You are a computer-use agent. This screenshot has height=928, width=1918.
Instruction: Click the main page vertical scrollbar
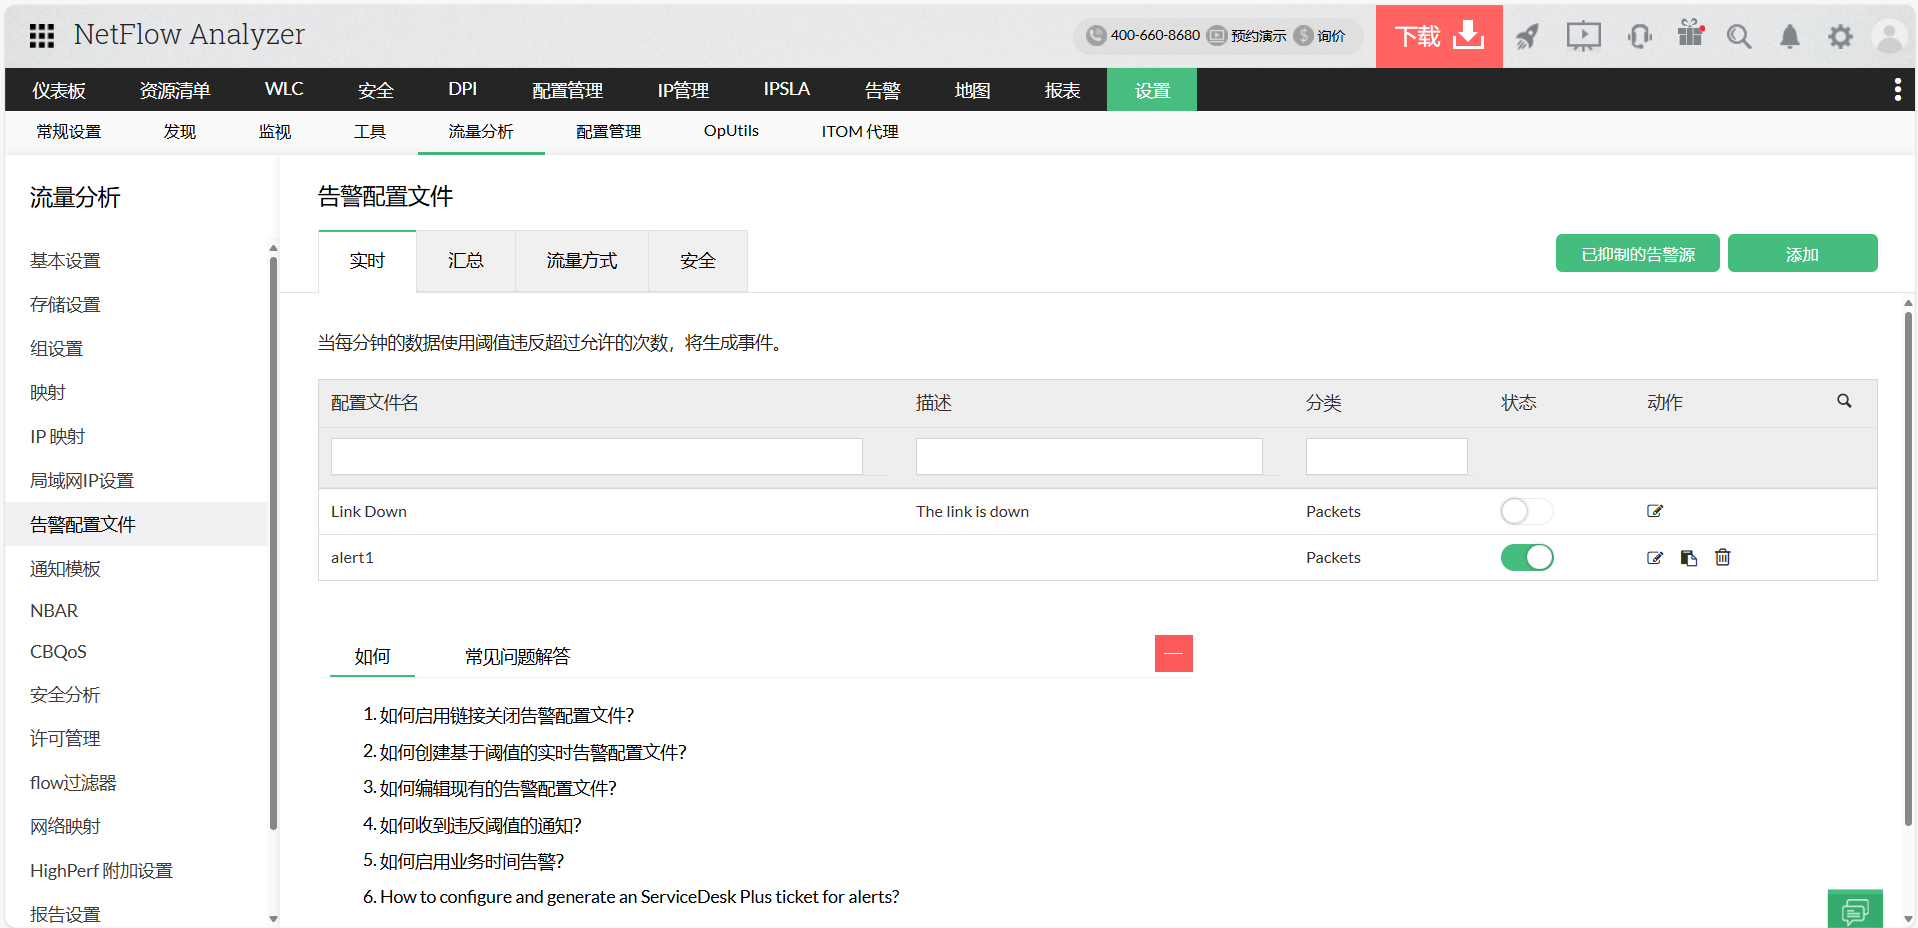1908,568
